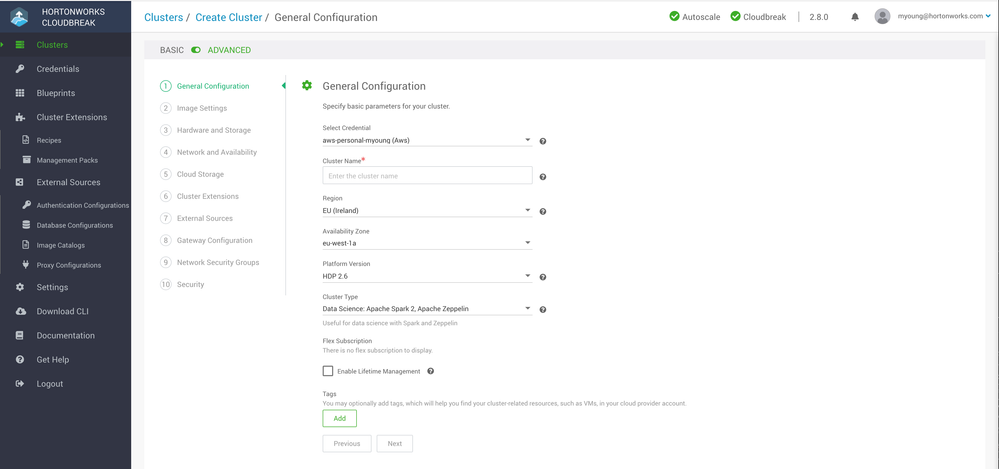
Task: Click the Authentication Configurations key icon
Action: point(26,205)
